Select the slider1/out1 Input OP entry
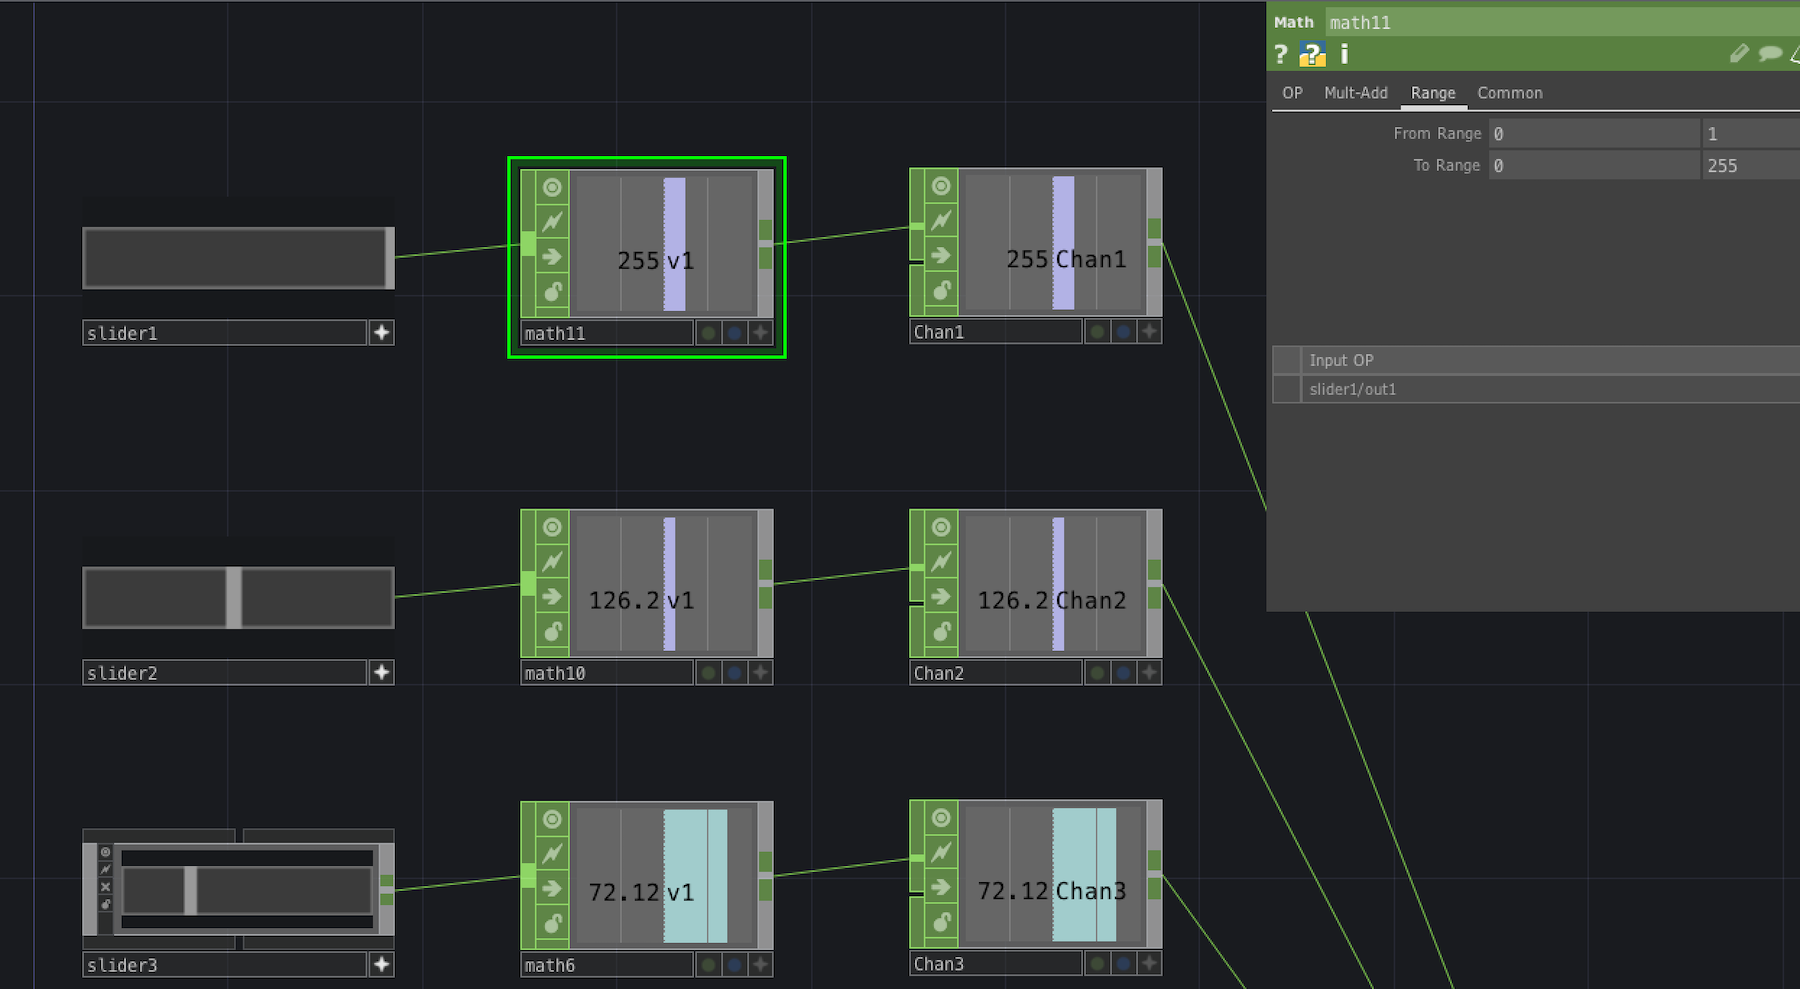1800x989 pixels. pos(1352,389)
